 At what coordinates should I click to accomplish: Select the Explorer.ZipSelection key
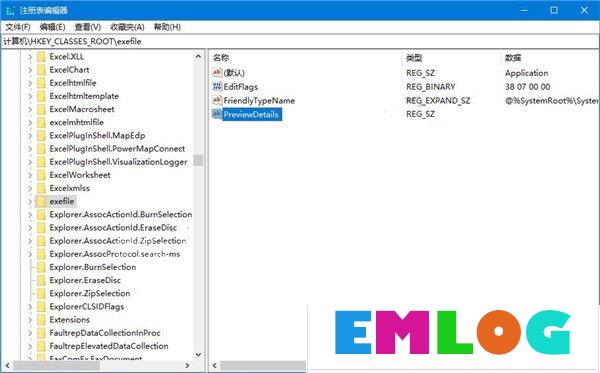click(90, 293)
